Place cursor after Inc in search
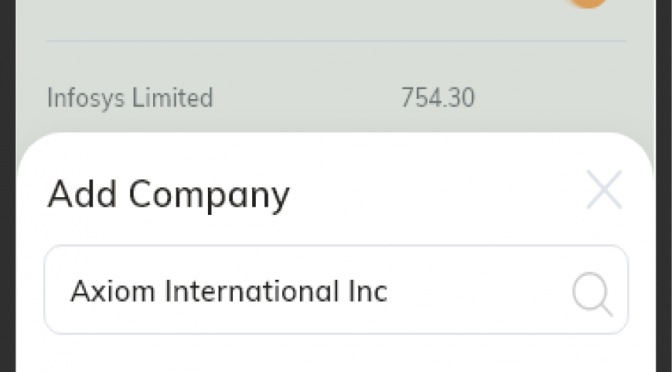Viewport: 672px width, 372px height. click(389, 291)
